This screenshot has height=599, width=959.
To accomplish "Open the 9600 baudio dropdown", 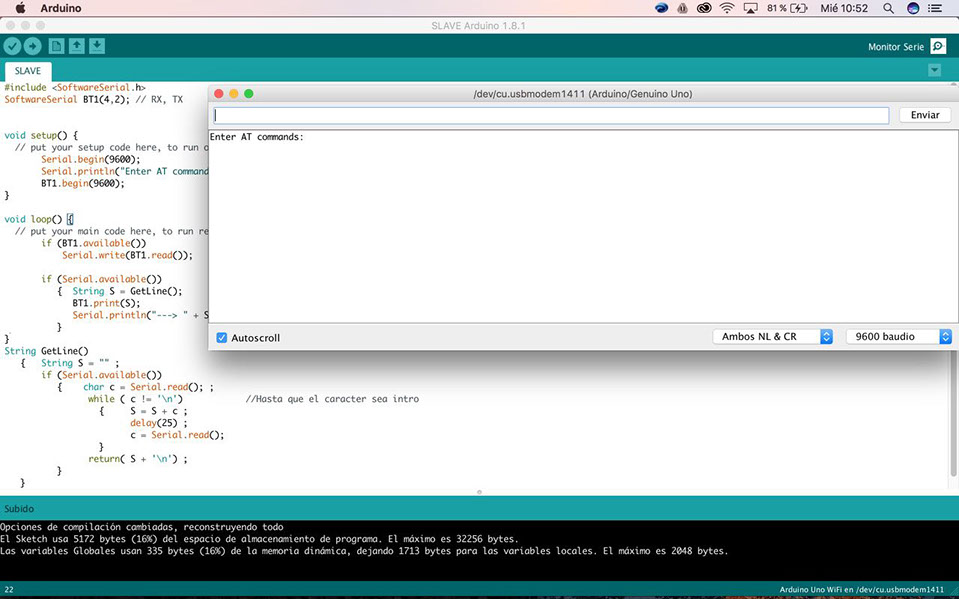I will [898, 337].
